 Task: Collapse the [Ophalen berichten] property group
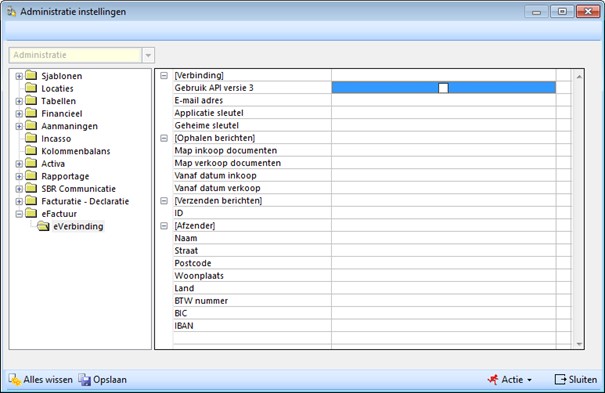click(x=164, y=138)
